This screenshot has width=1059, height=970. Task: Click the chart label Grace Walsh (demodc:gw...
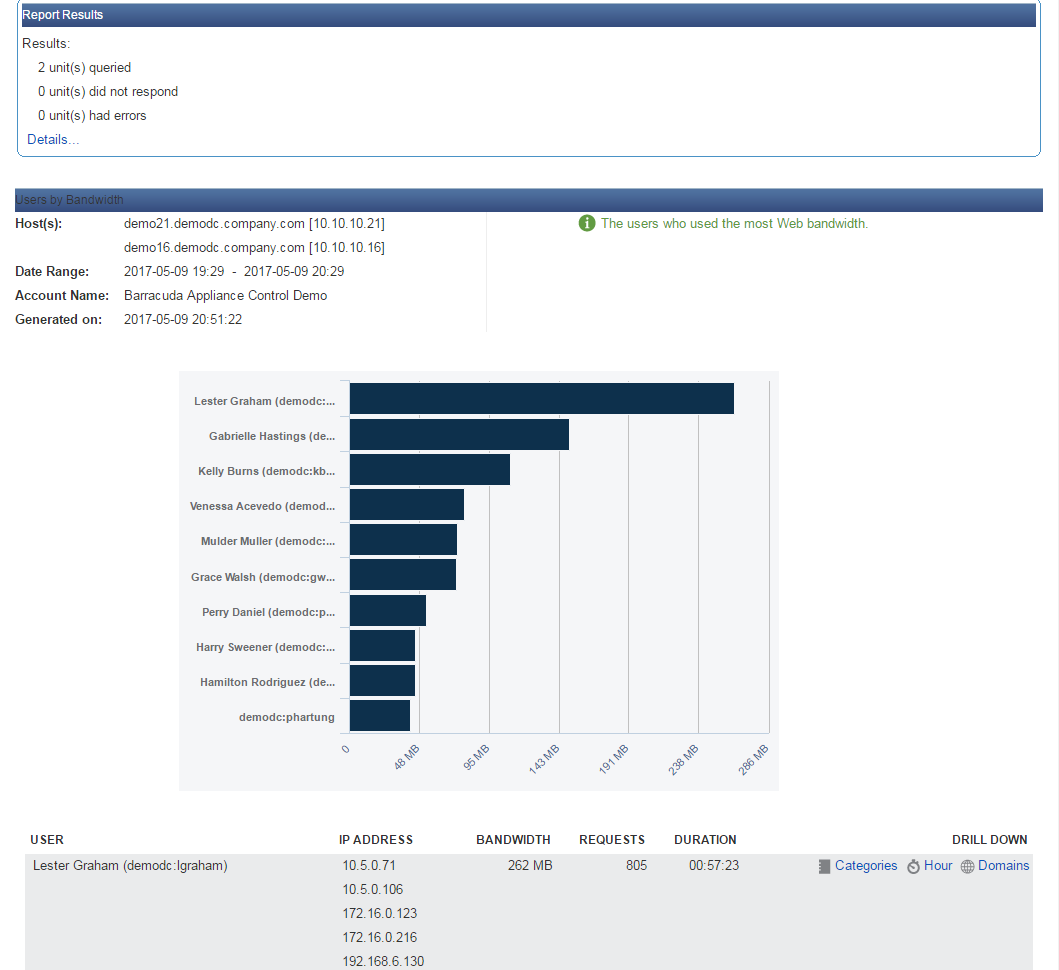pyautogui.click(x=263, y=578)
